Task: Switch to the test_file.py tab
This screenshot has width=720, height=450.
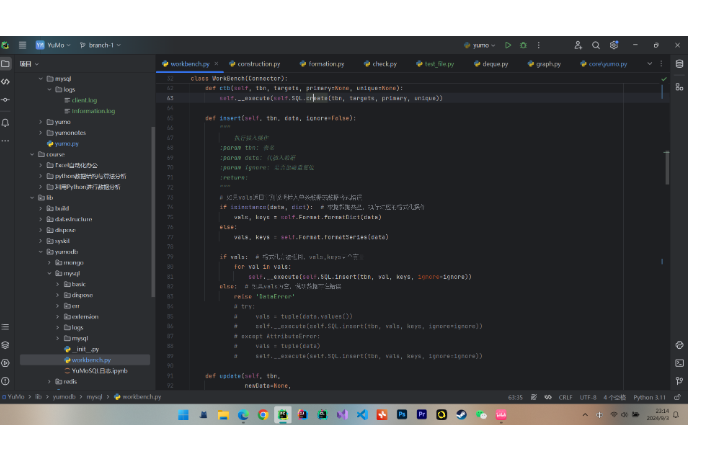Action: [x=435, y=64]
